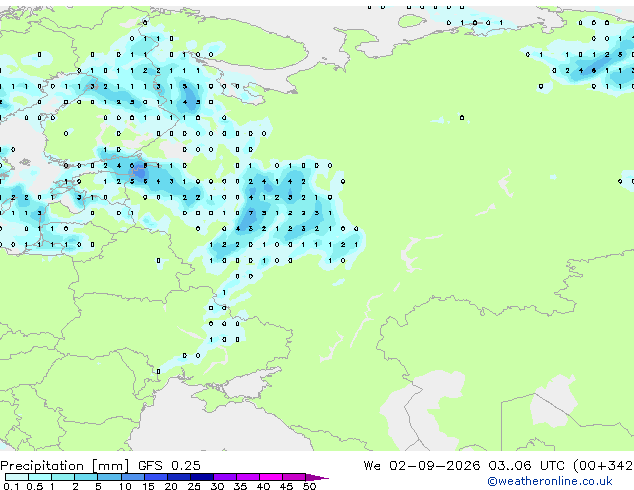Viewport: 634px width, 490px height.
Task: Select the '[mm]' unit label
Action: [x=111, y=466]
